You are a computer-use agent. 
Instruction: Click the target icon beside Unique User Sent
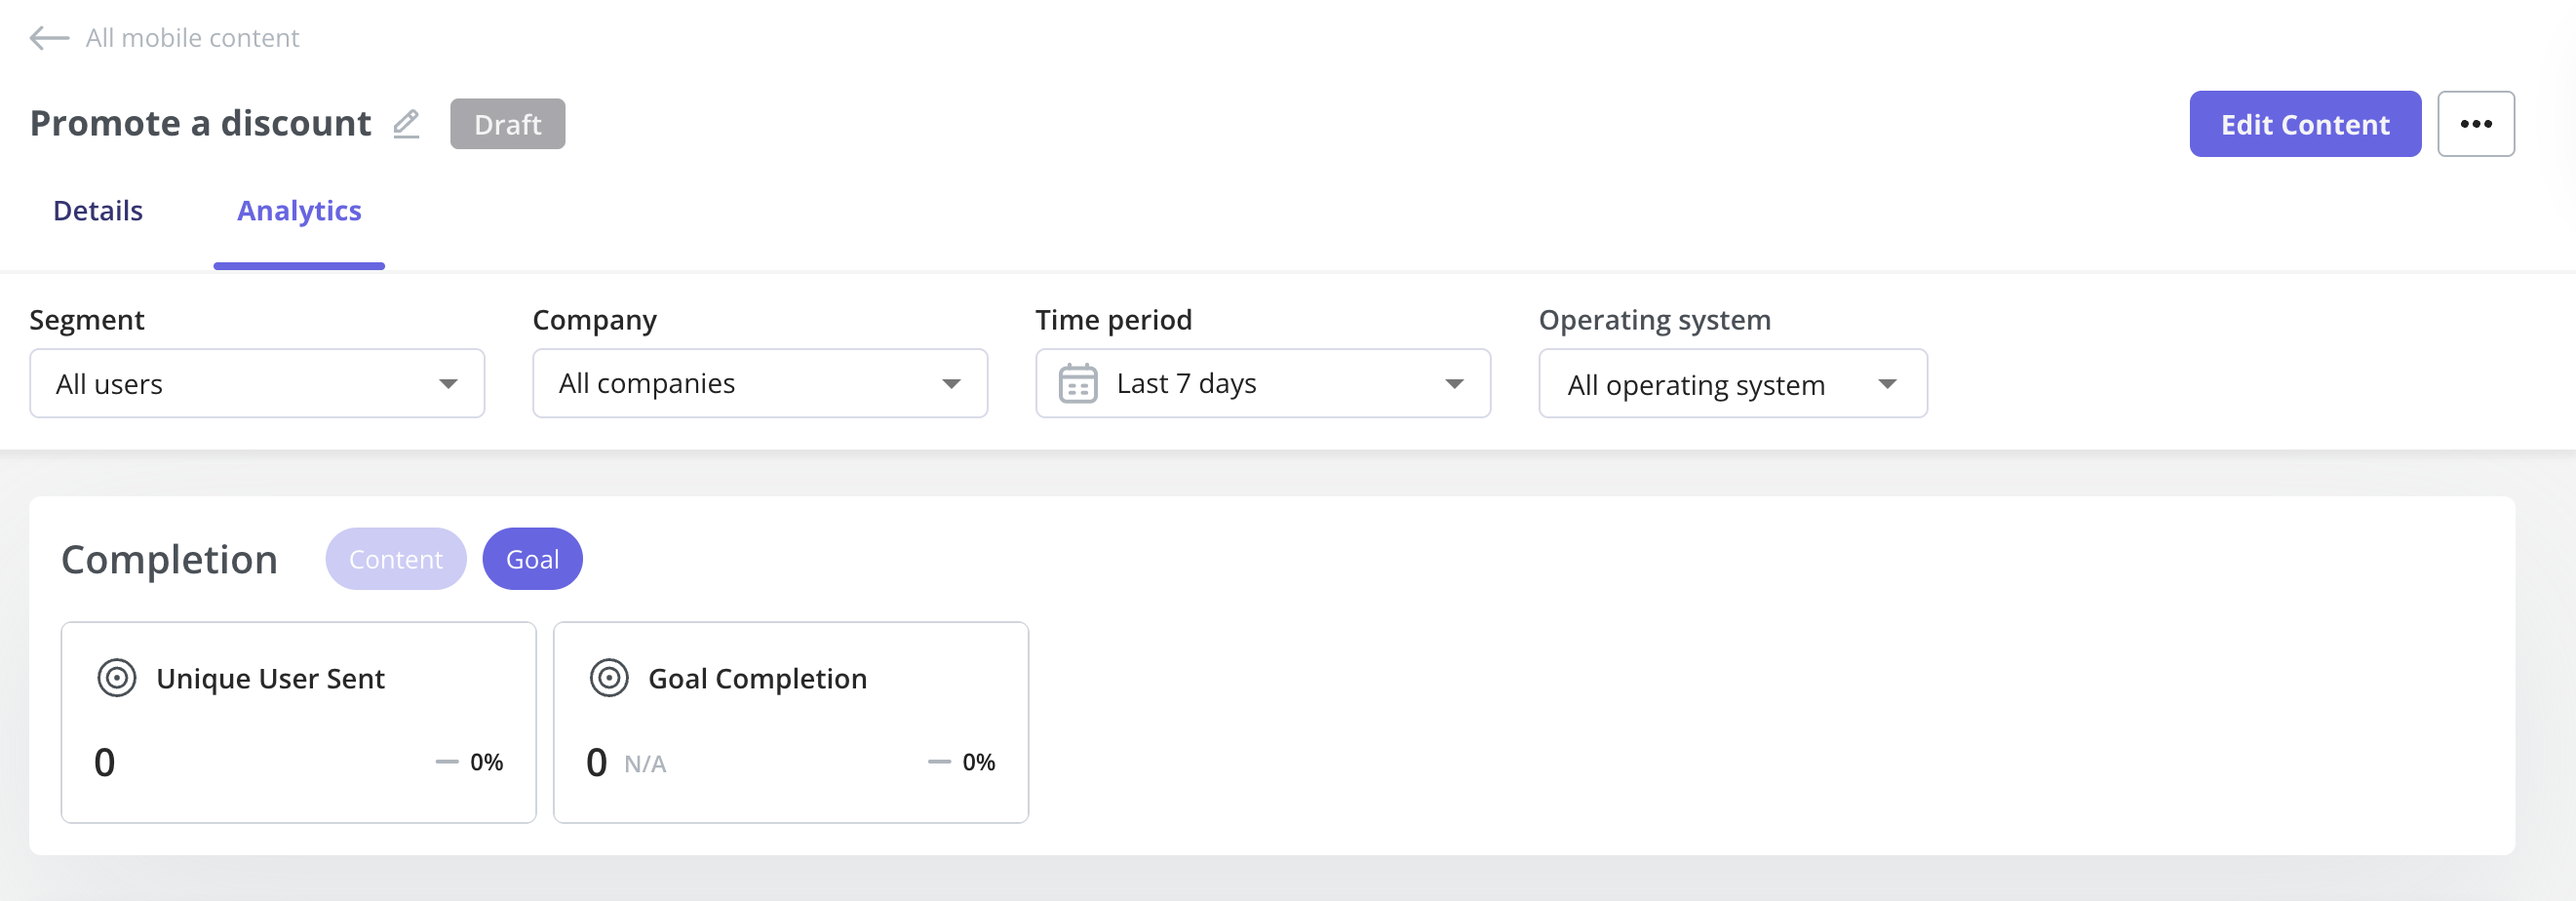[x=117, y=678]
